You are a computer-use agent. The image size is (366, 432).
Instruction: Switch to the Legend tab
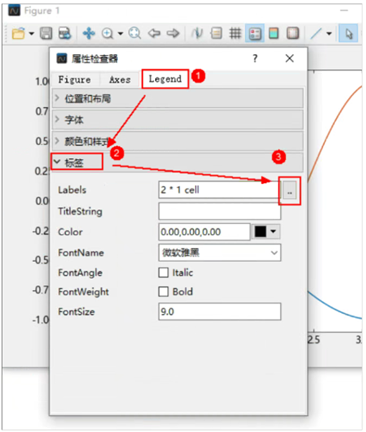165,79
